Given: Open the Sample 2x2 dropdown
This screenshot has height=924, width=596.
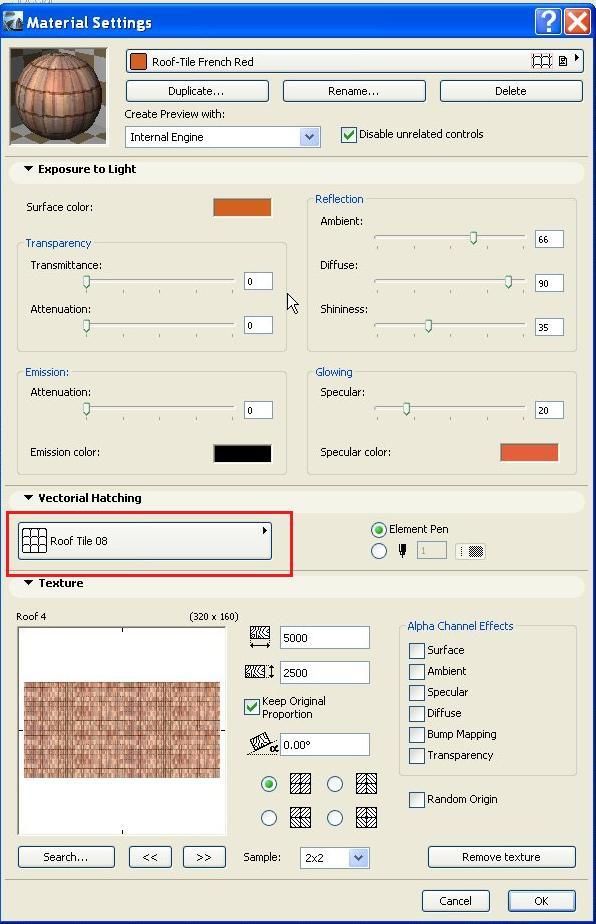Looking at the screenshot, I should coord(334,857).
